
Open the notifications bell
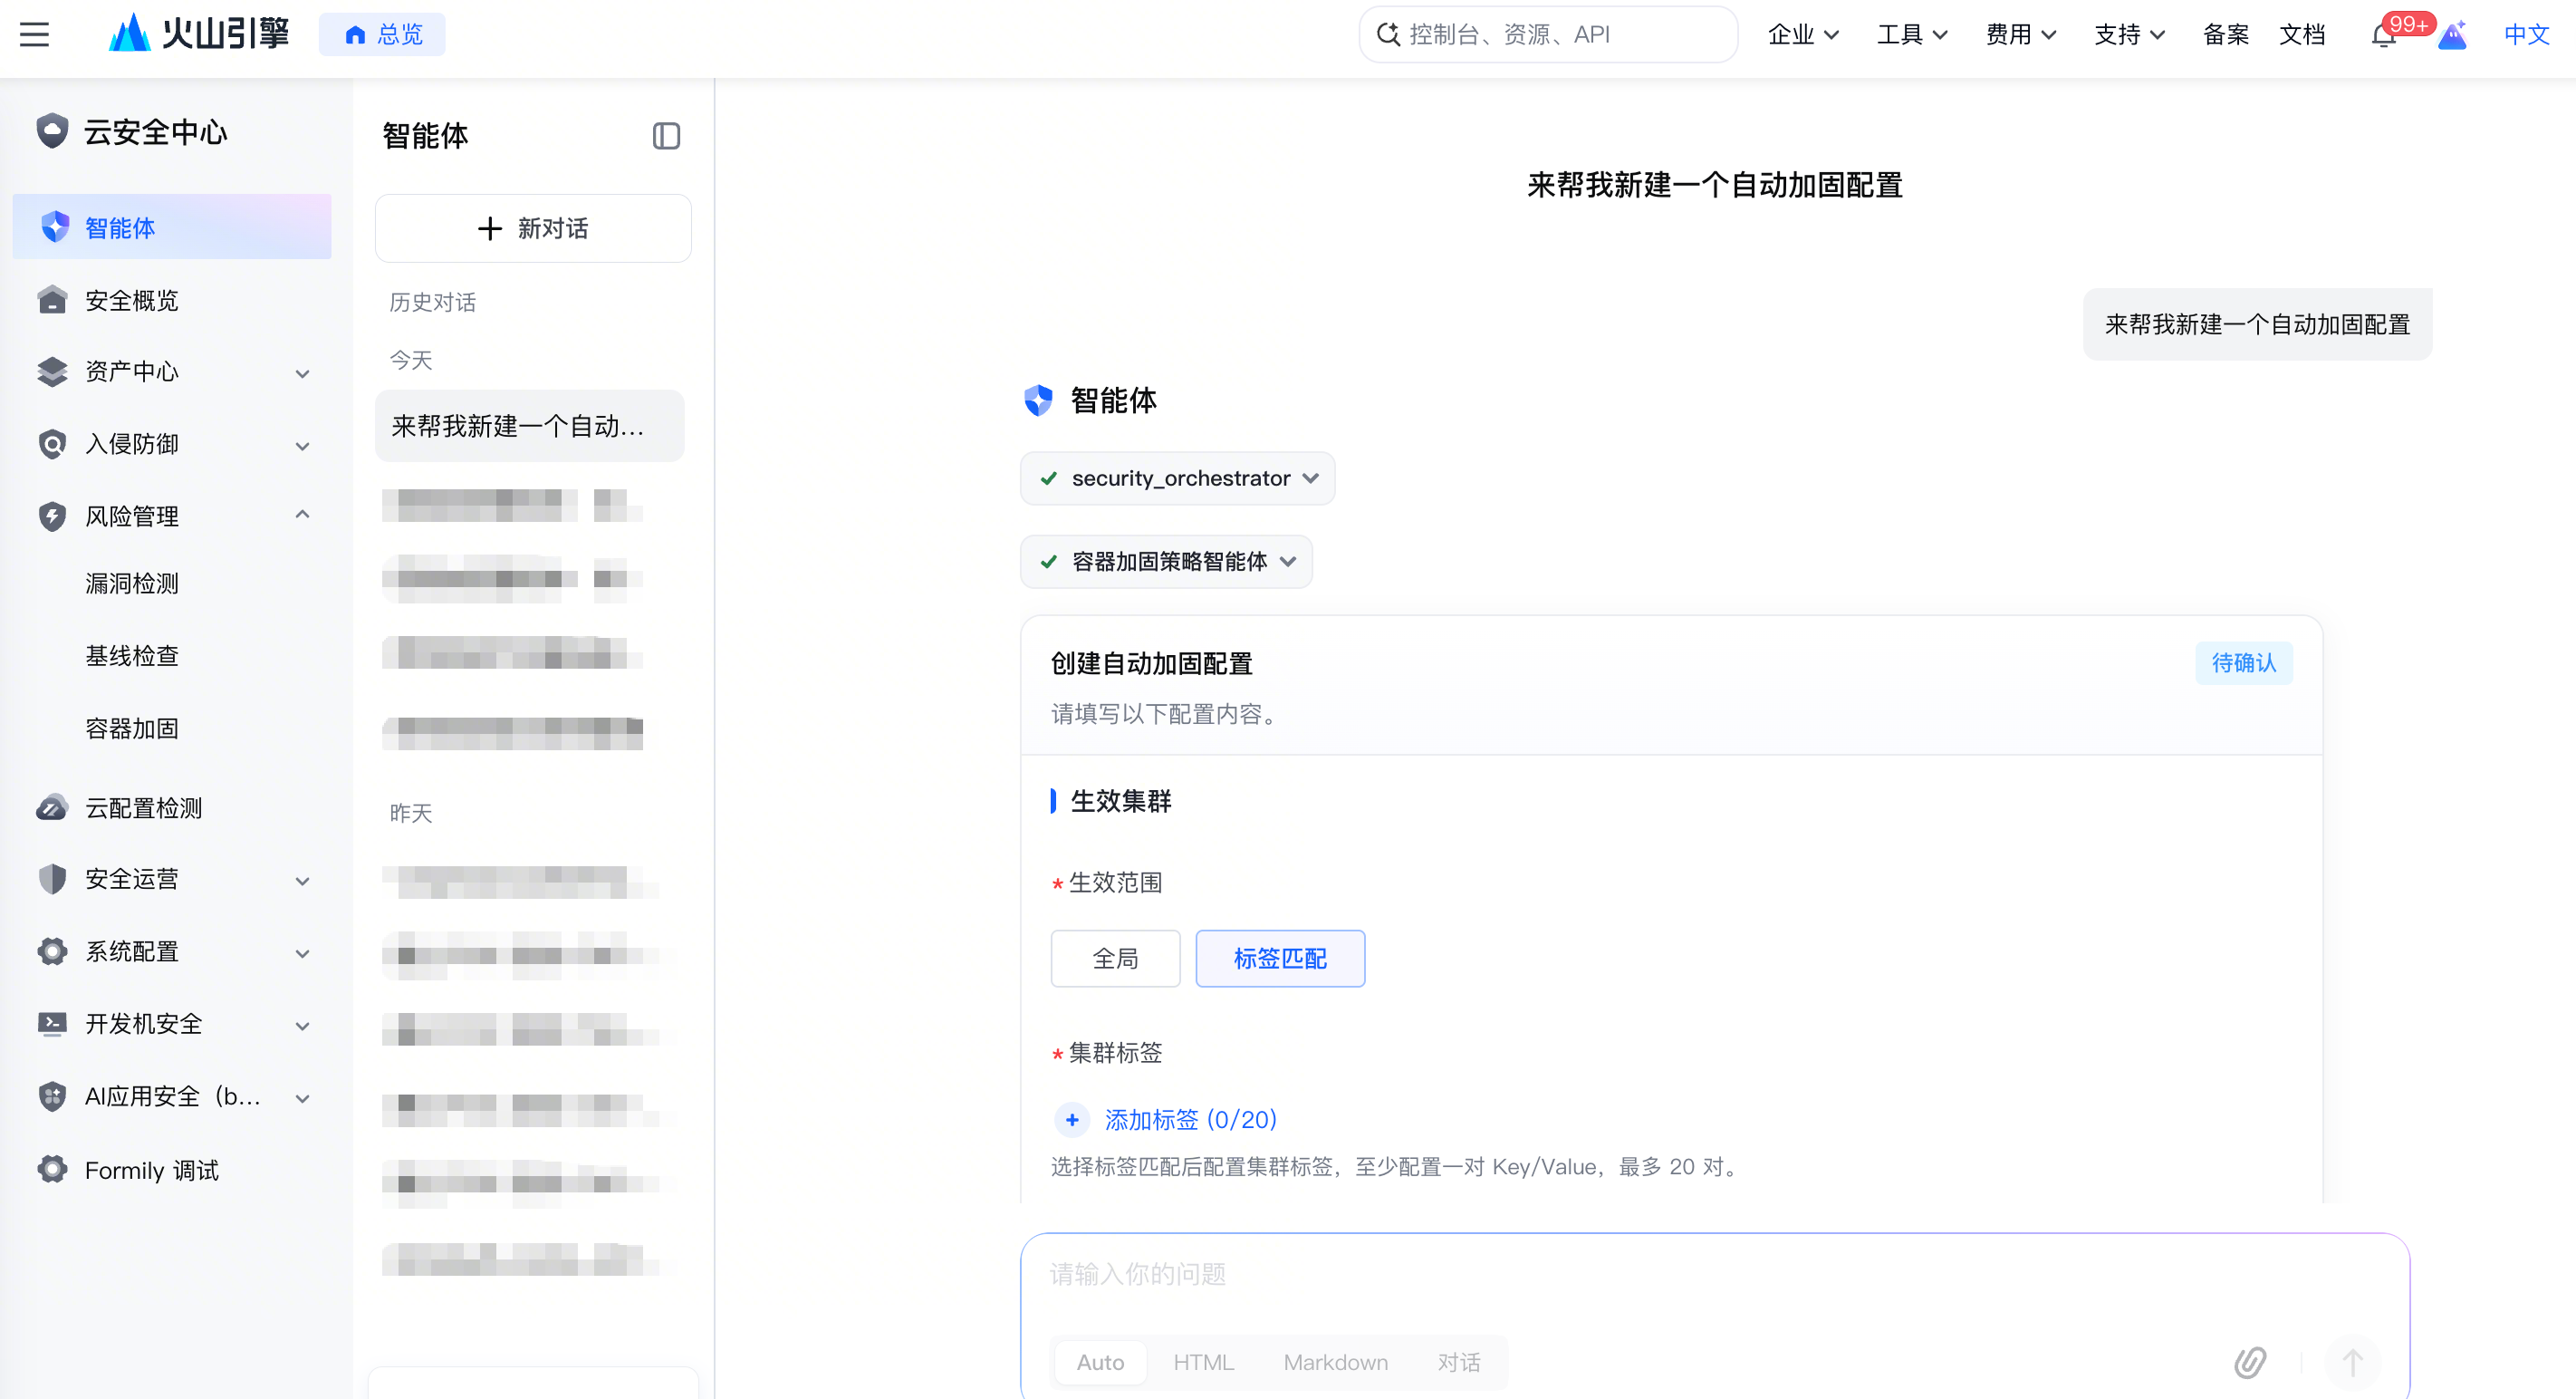click(x=2384, y=36)
